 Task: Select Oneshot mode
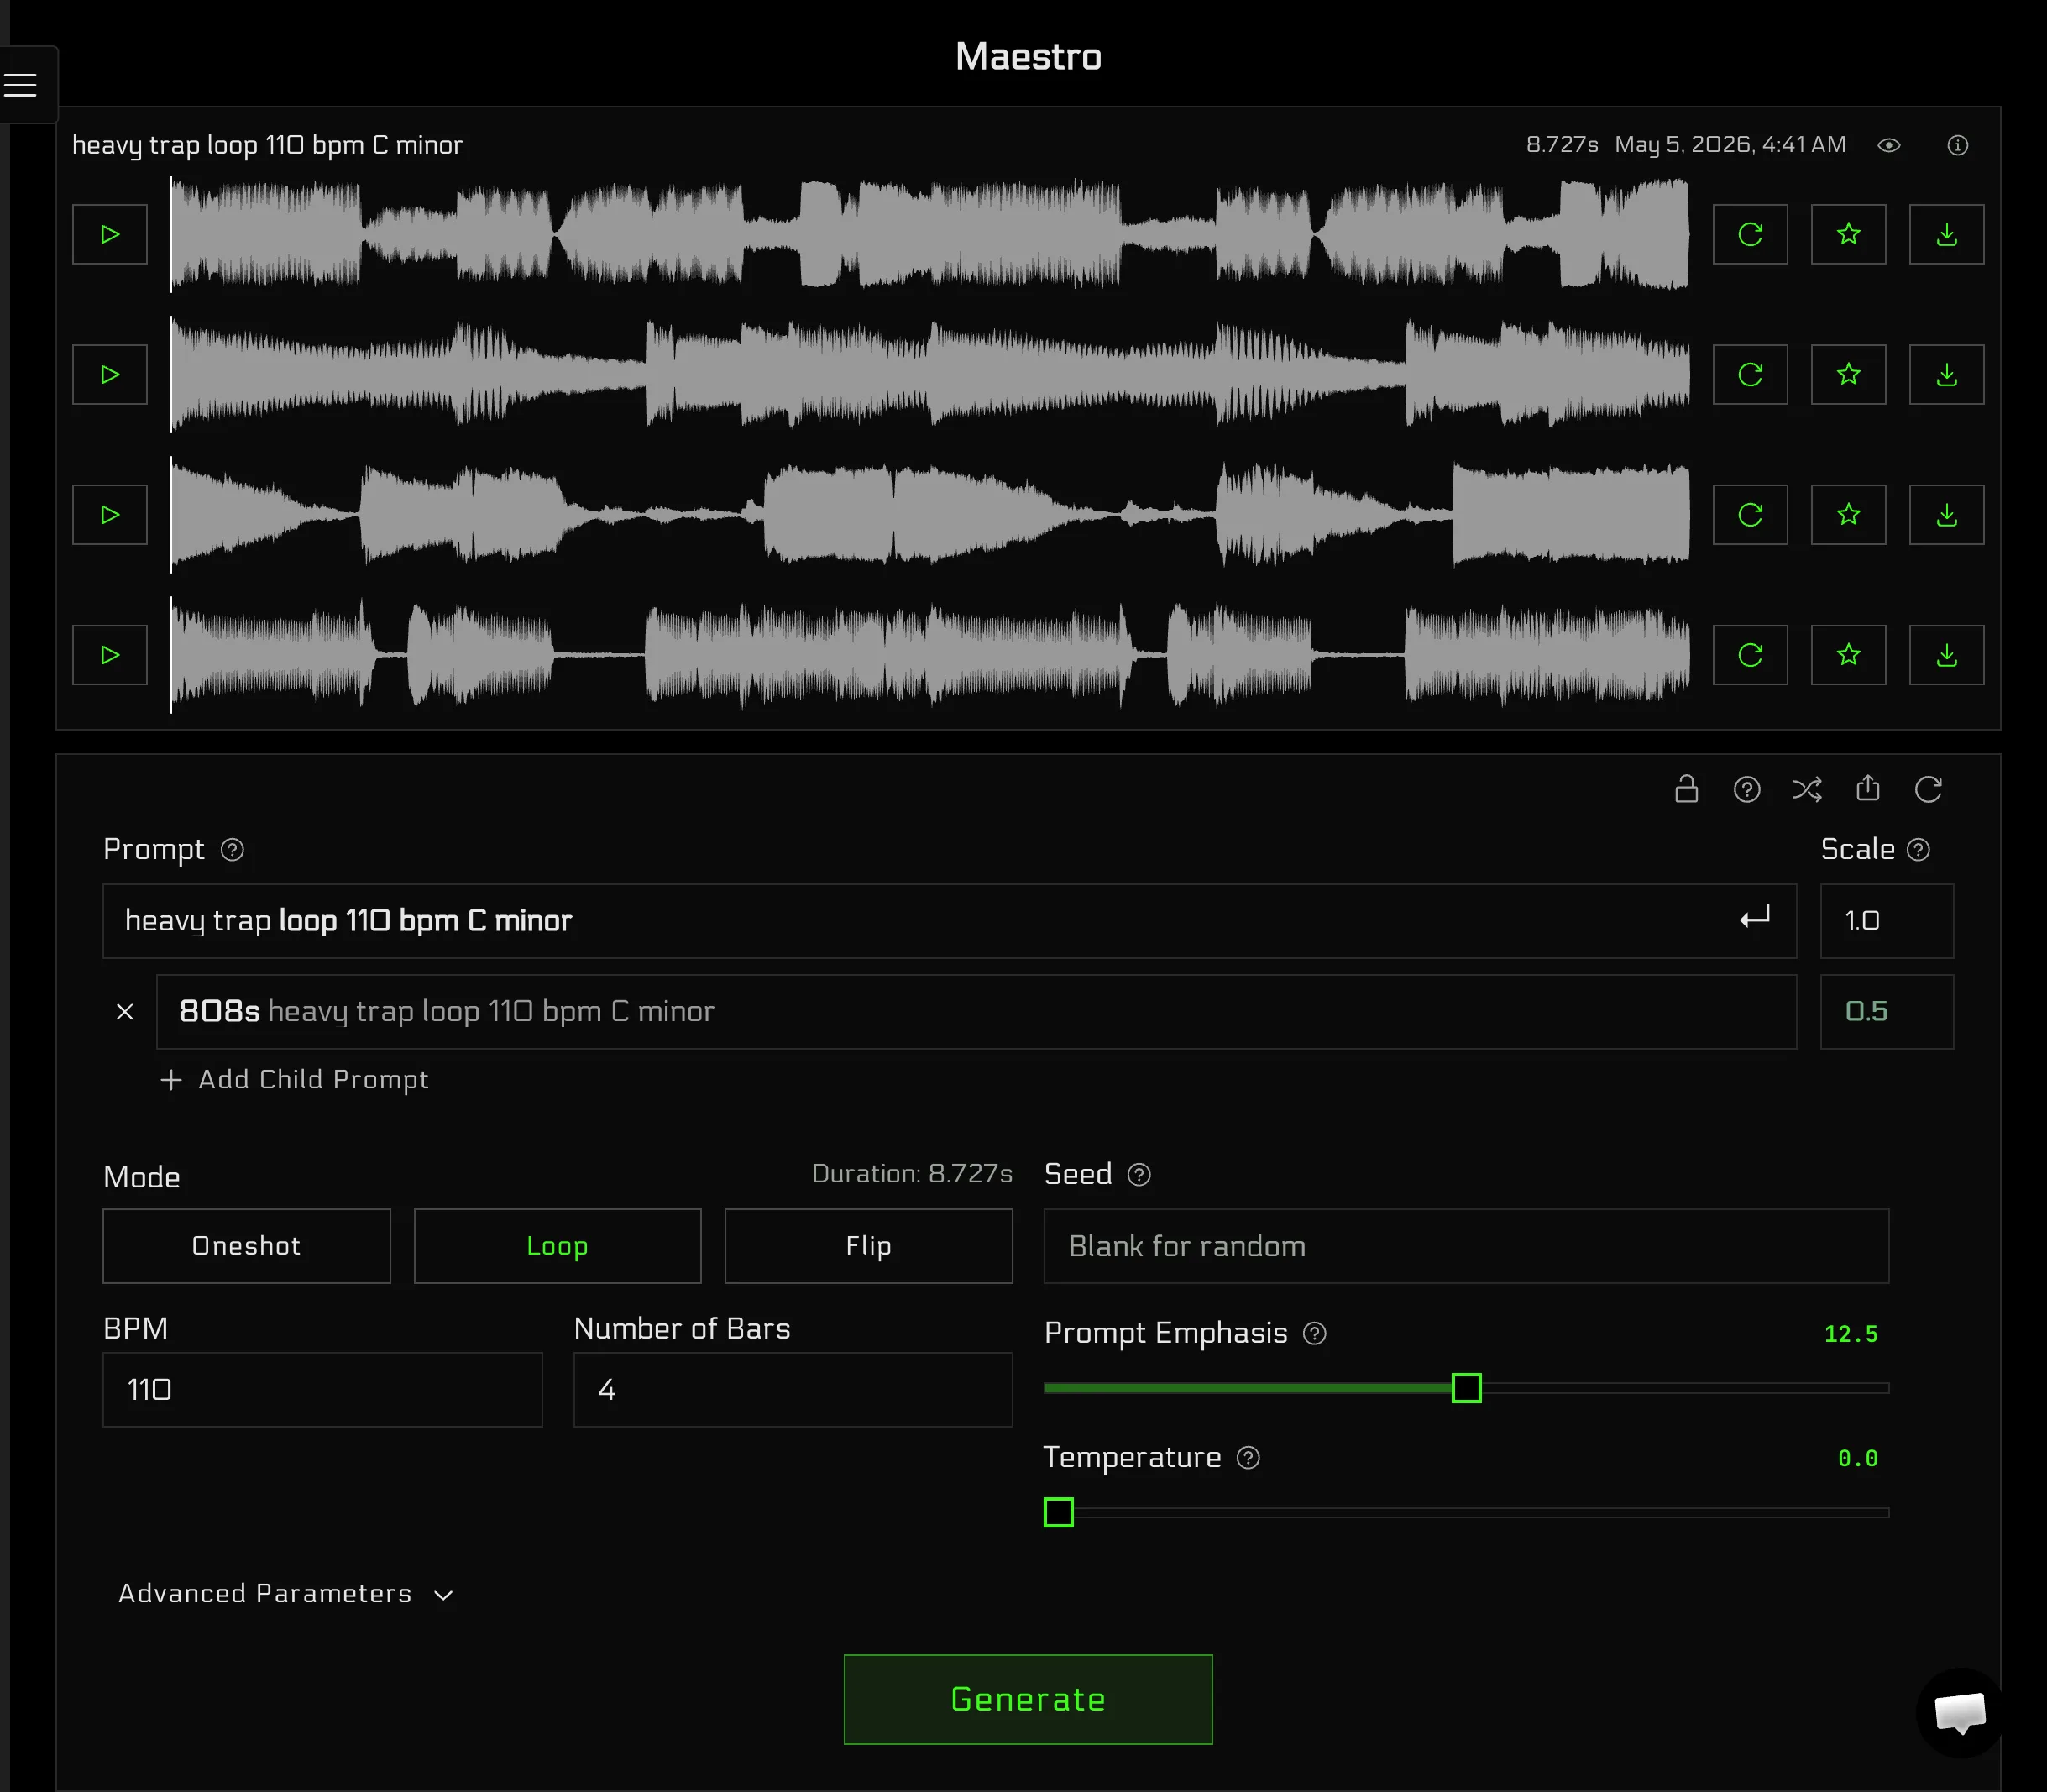[246, 1245]
